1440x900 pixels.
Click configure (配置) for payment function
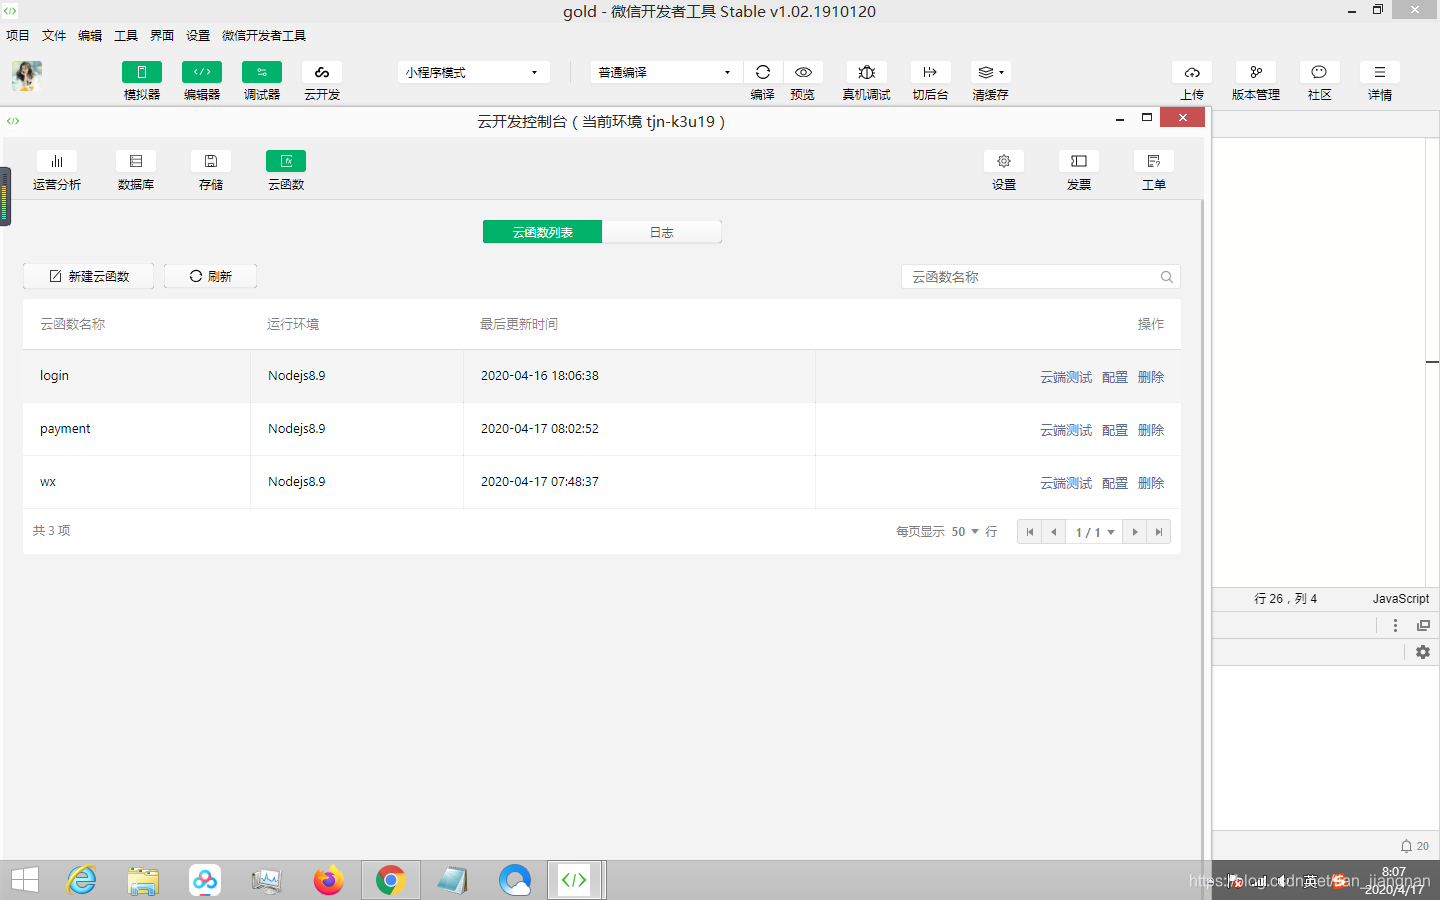(1115, 430)
